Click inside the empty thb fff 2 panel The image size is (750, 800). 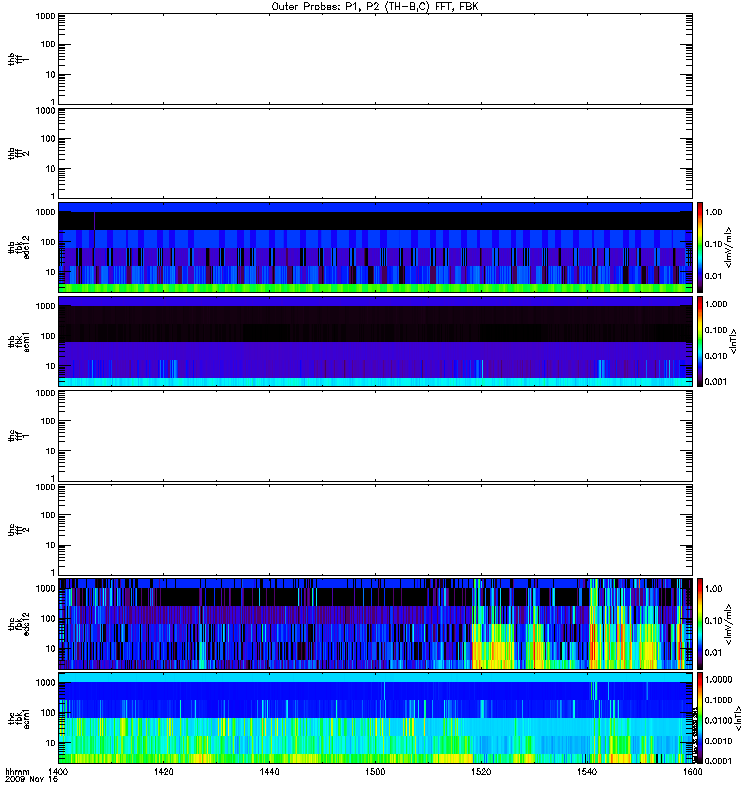375,153
